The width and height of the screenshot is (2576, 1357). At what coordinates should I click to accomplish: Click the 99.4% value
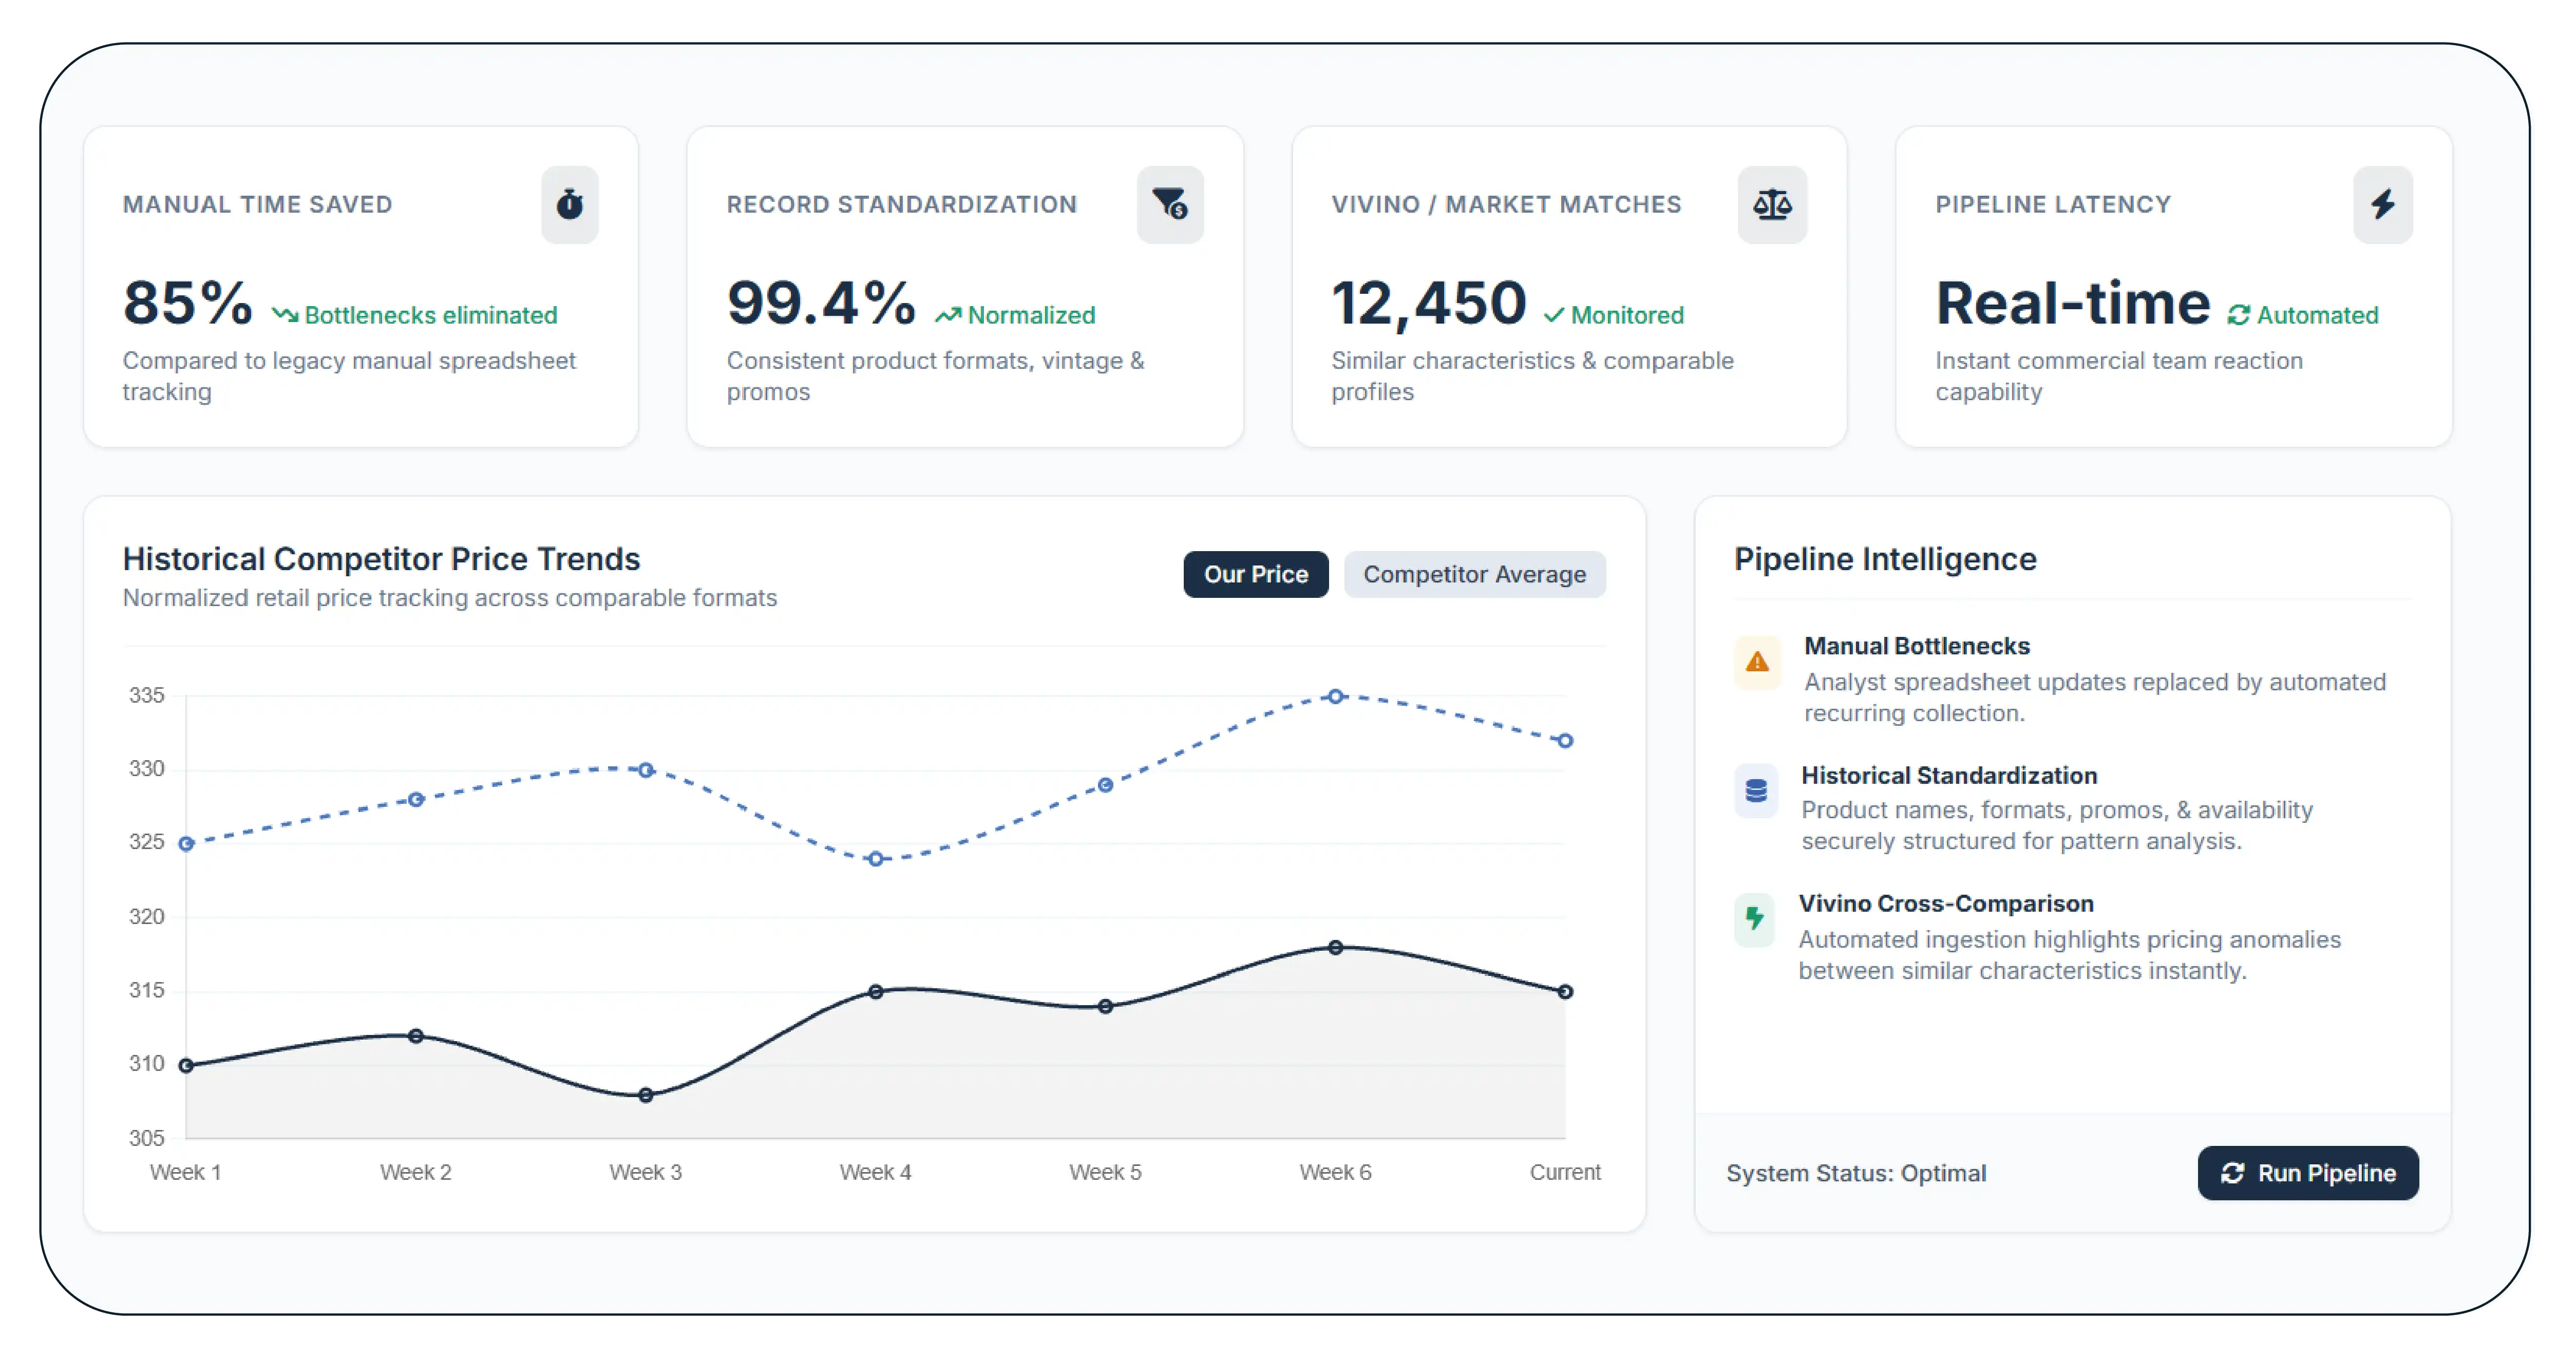[821, 302]
